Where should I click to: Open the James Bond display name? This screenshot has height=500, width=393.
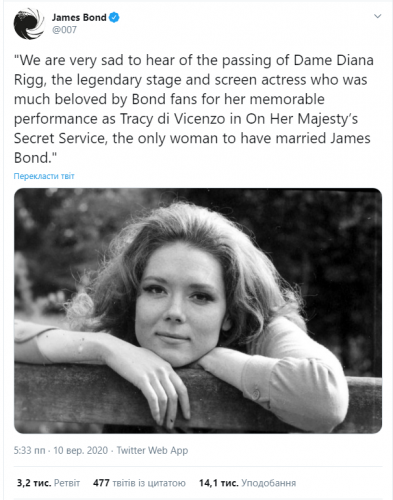pyautogui.click(x=79, y=17)
